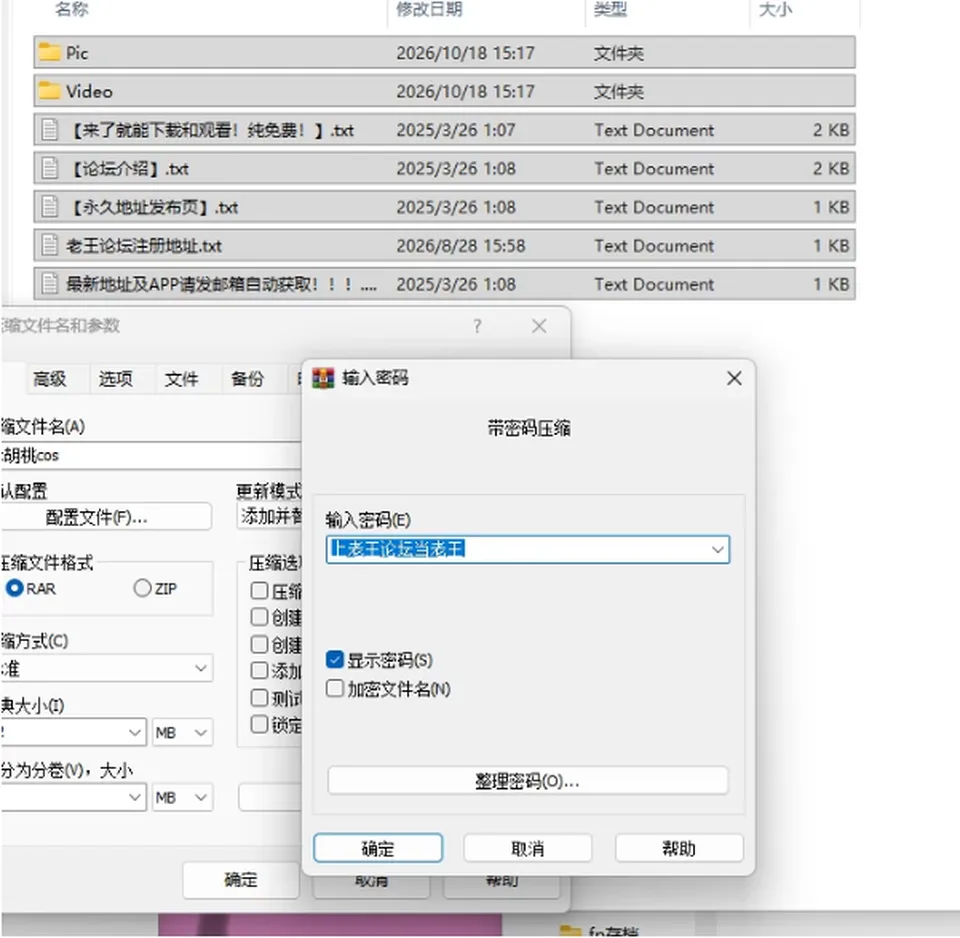960x938 pixels.
Task: Confirm password with 确定 in 输入密码 dialog
Action: pyautogui.click(x=378, y=849)
